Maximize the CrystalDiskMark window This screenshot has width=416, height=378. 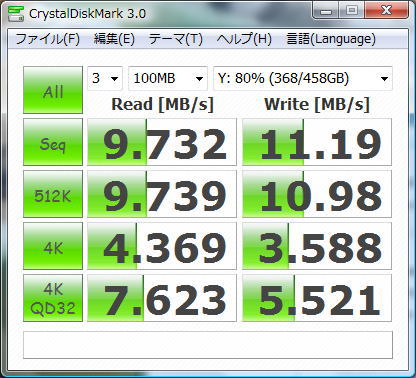pyautogui.click(x=351, y=11)
